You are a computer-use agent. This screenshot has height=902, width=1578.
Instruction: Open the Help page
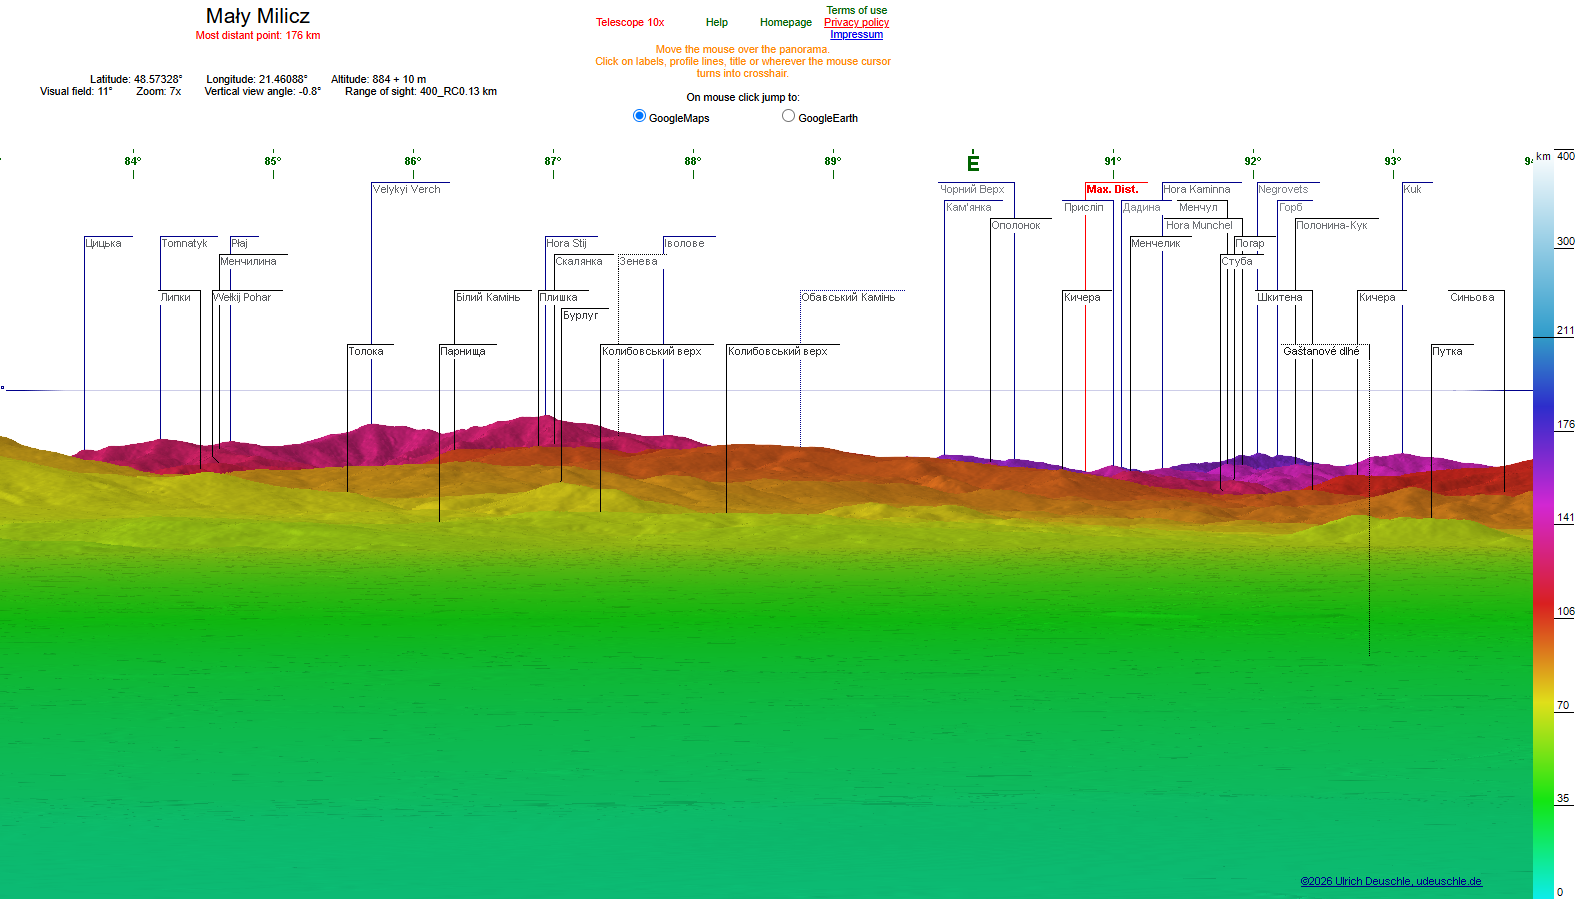pos(717,22)
